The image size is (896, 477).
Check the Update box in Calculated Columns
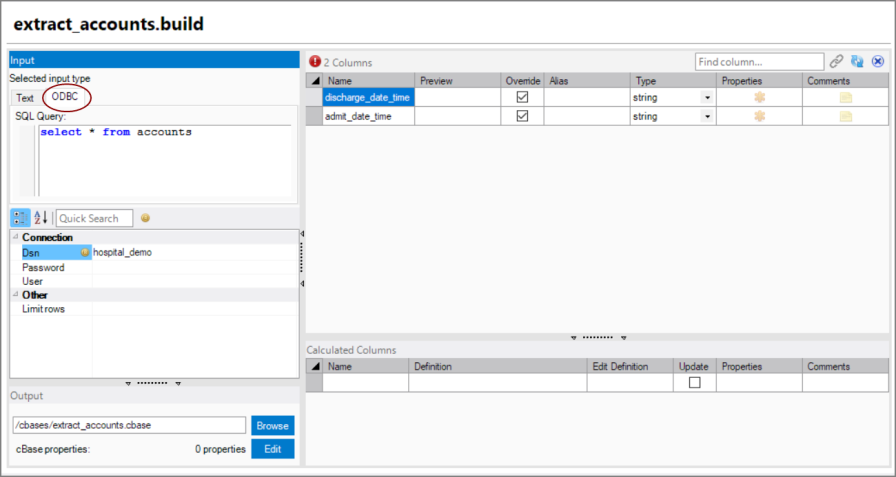point(694,383)
